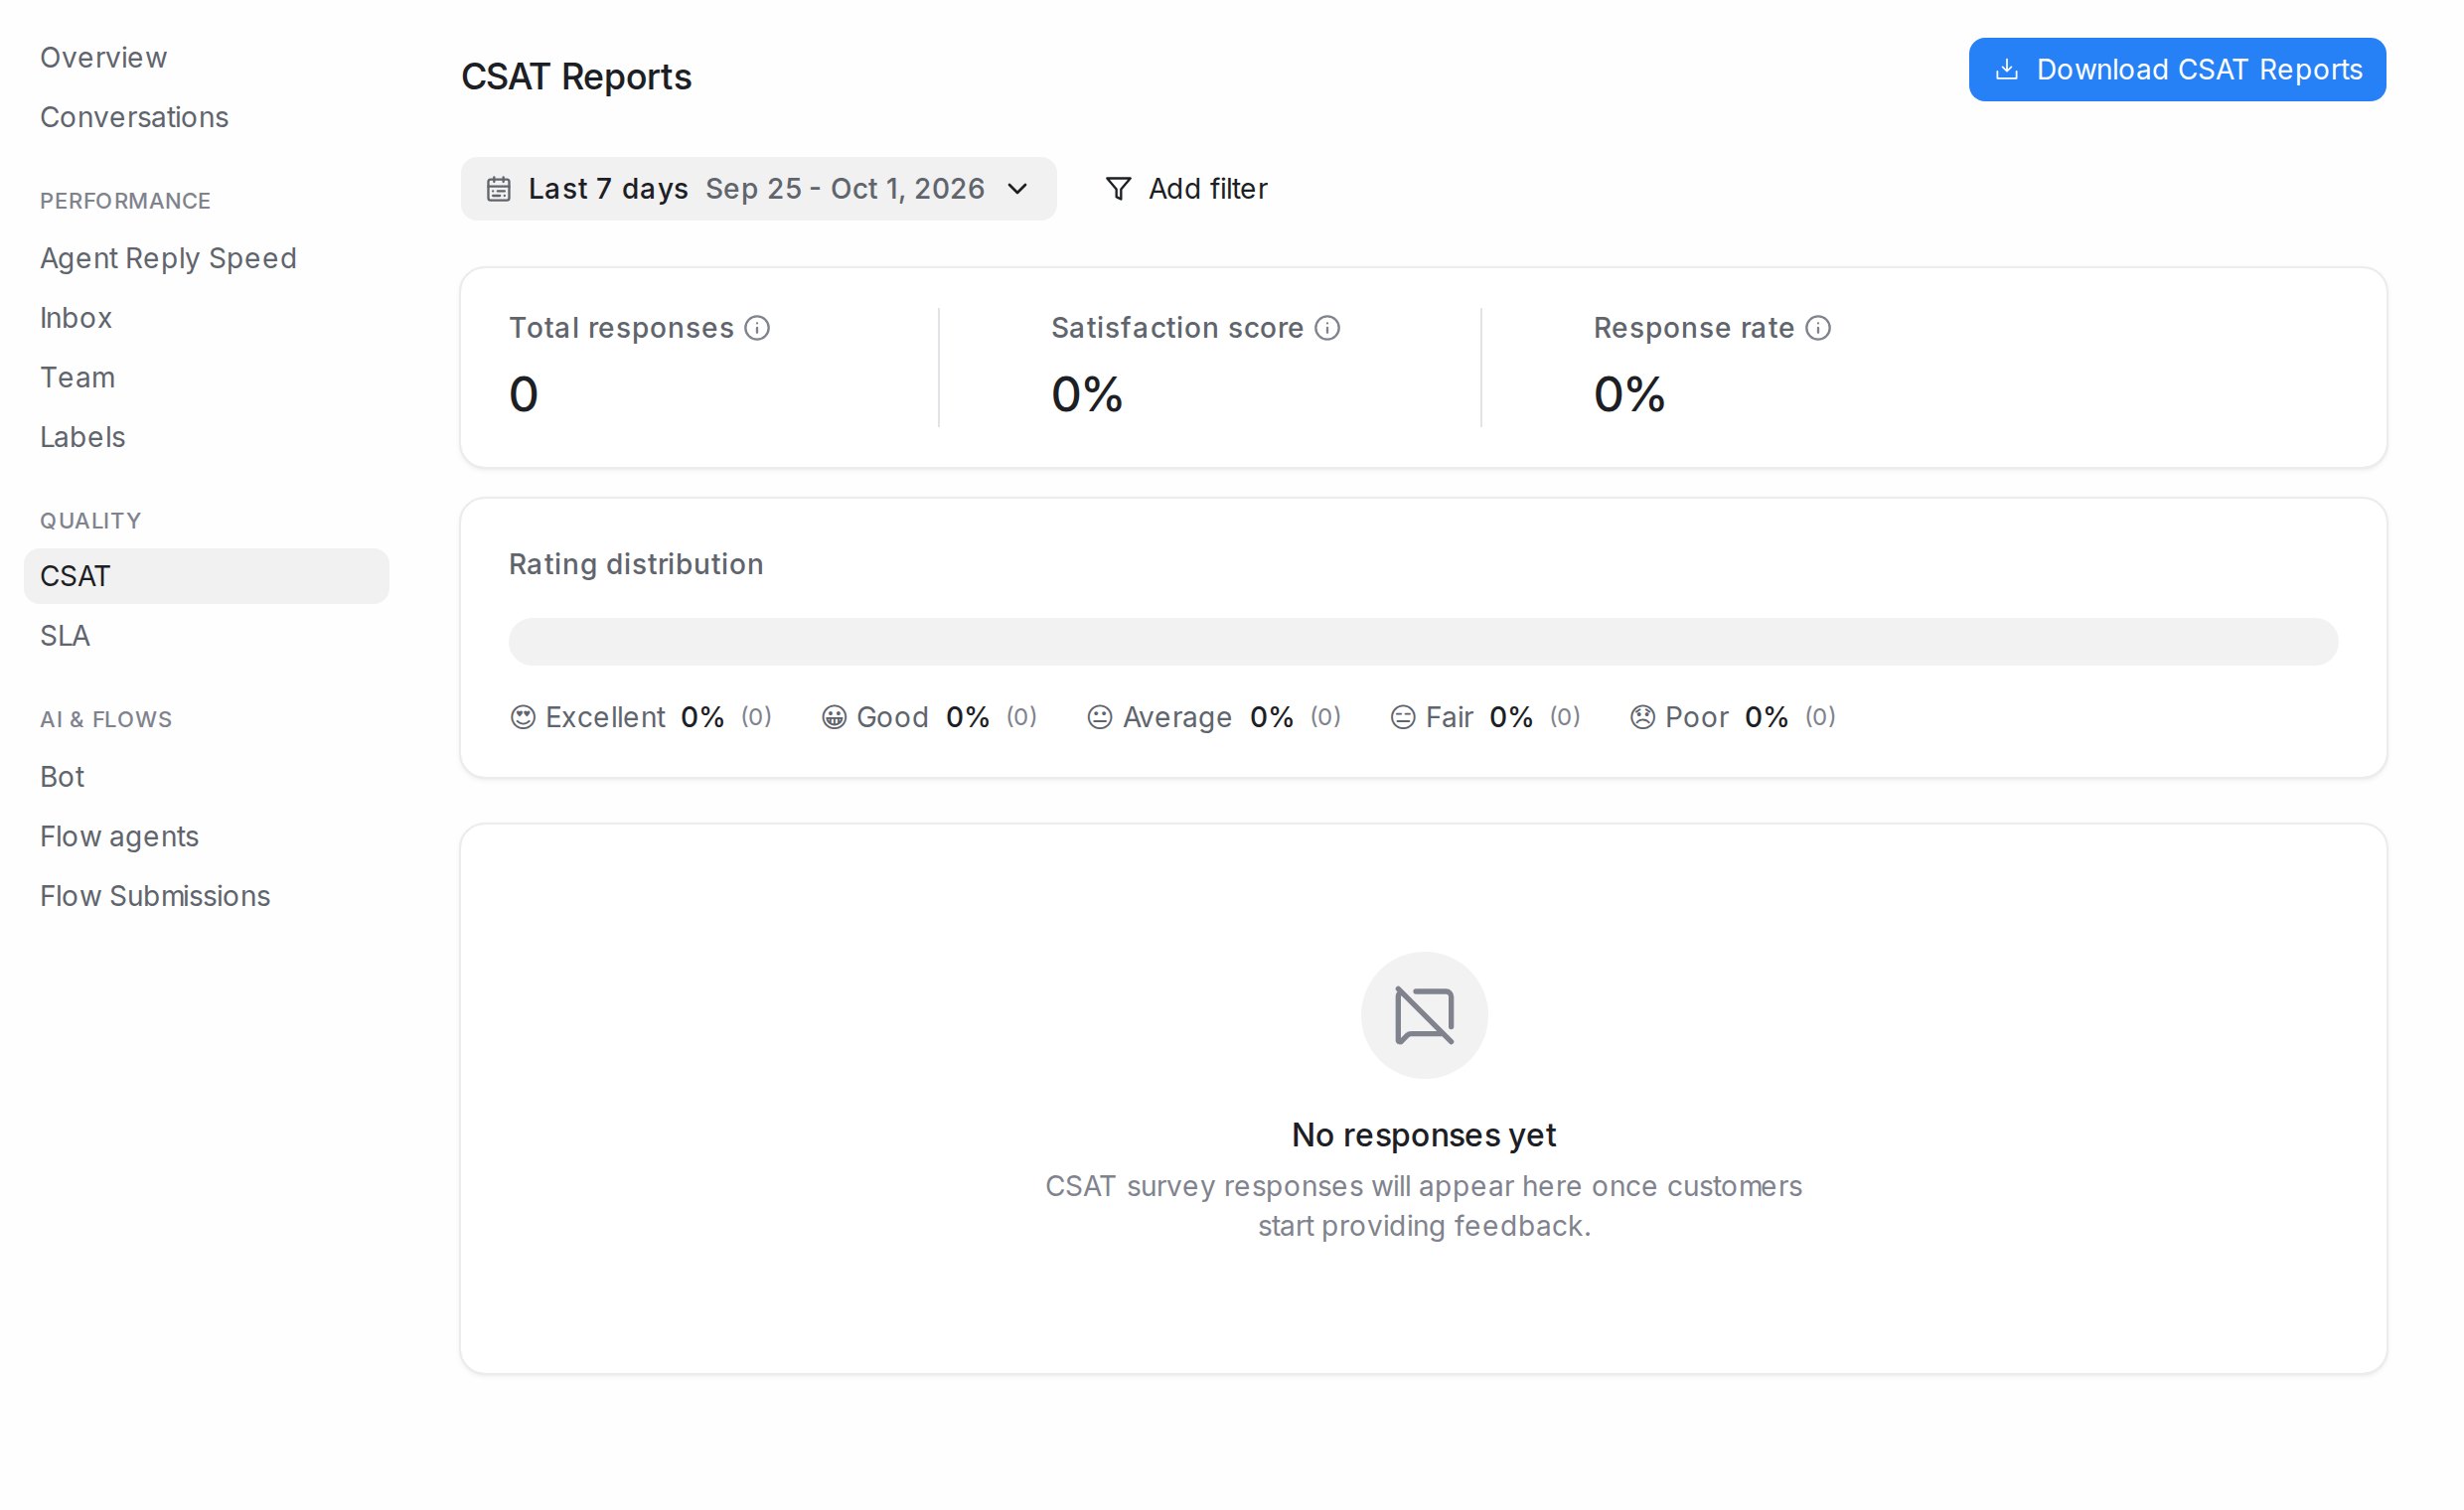Click the Total responses info icon
Screen dimensions: 2464x1510
click(x=757, y=328)
